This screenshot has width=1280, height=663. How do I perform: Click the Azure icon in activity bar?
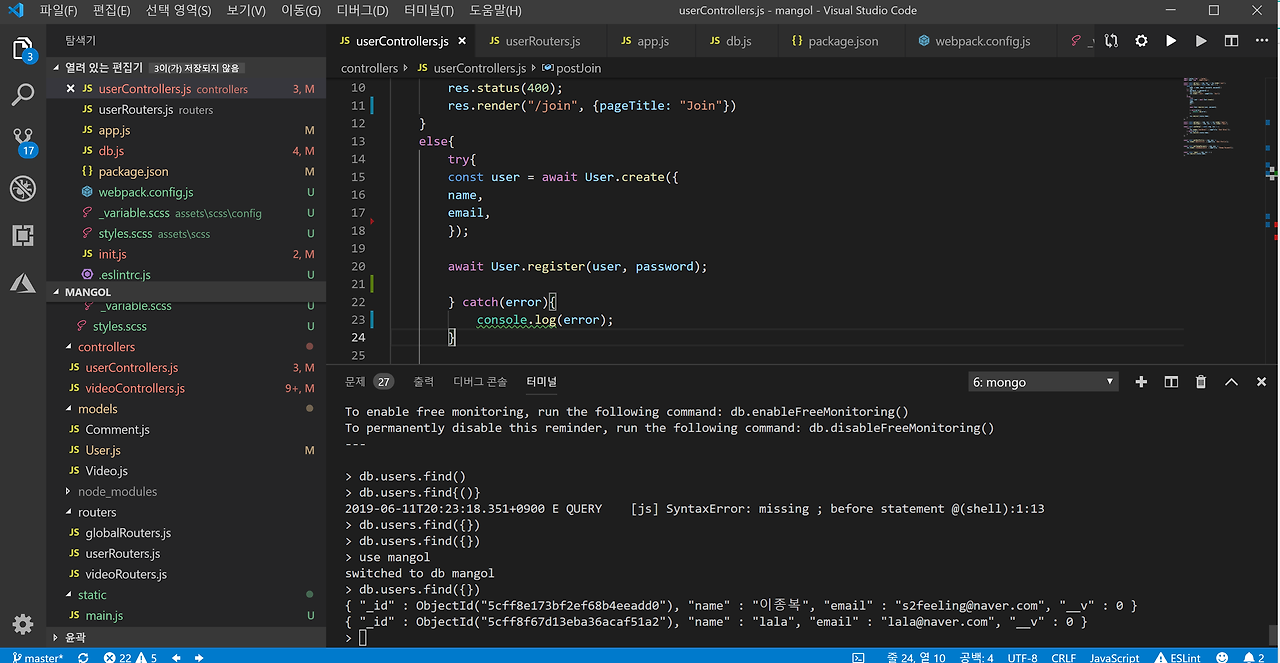tap(22, 284)
